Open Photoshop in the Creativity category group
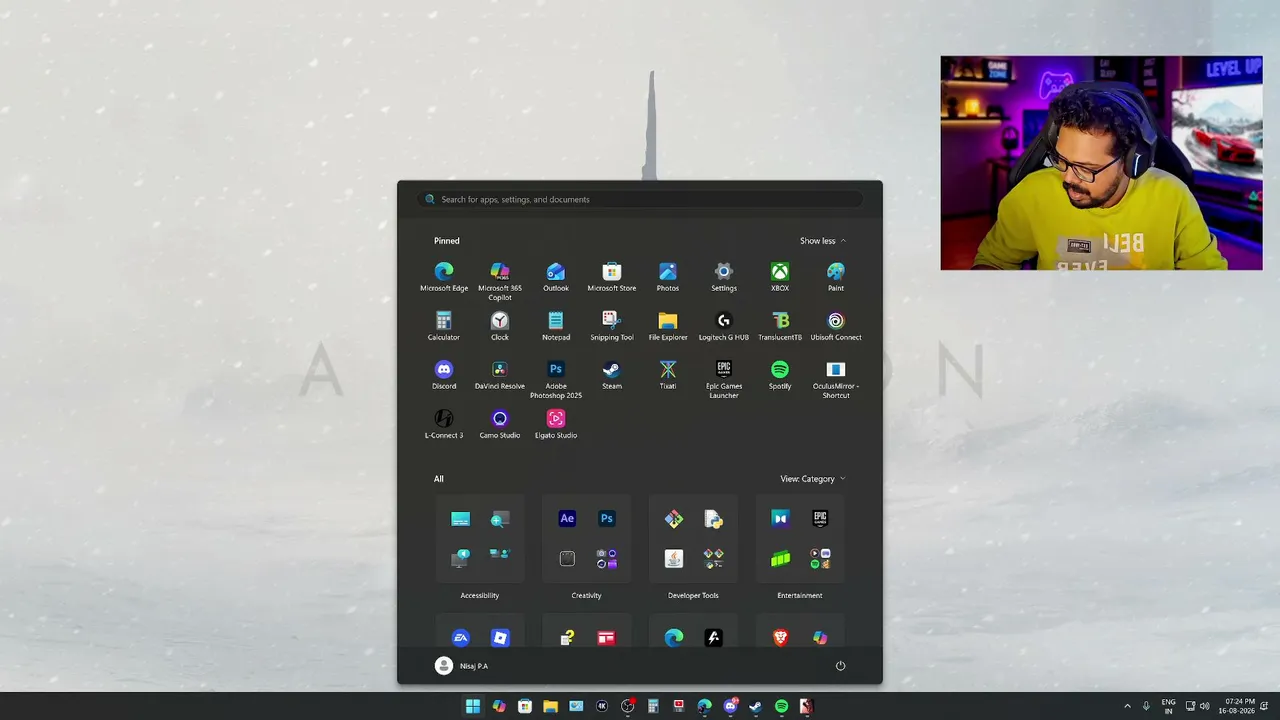 coord(606,518)
